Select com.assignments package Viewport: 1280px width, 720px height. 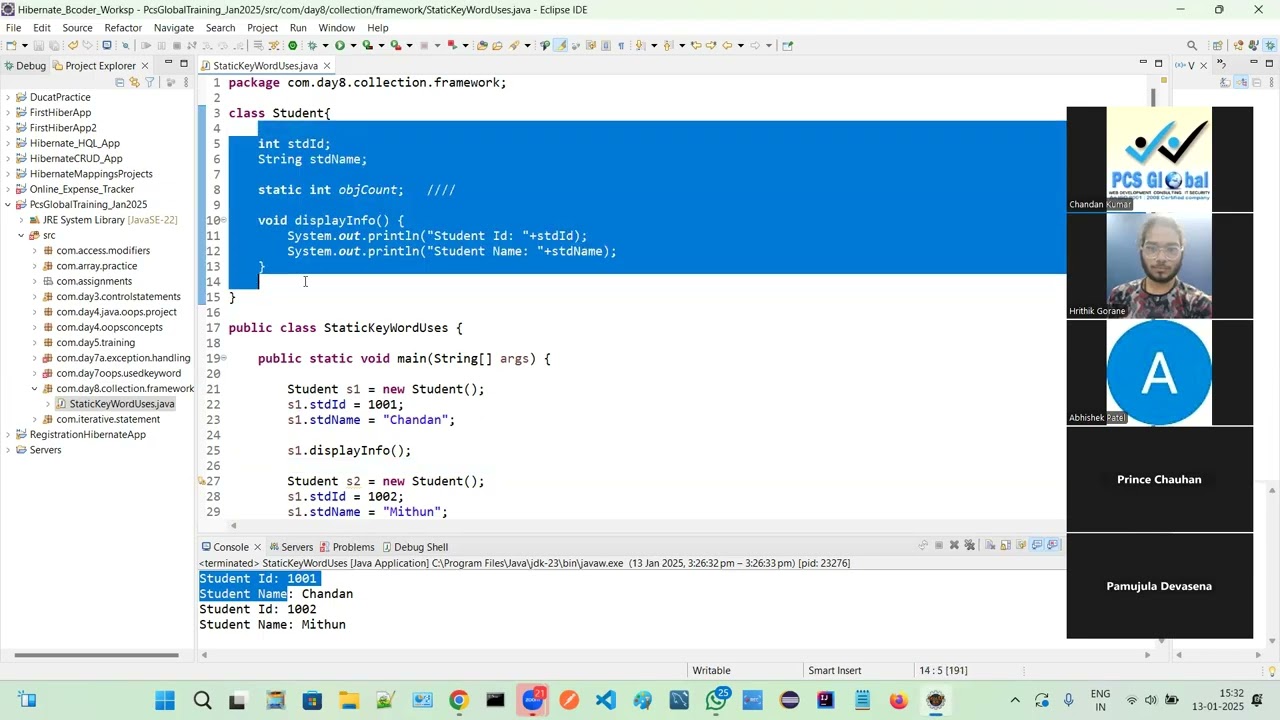94,282
